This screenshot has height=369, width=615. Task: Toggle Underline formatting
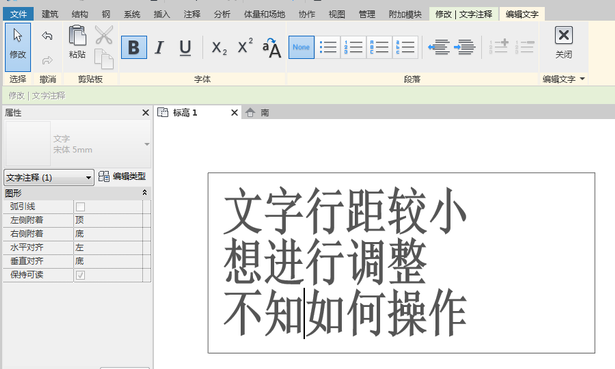point(185,47)
